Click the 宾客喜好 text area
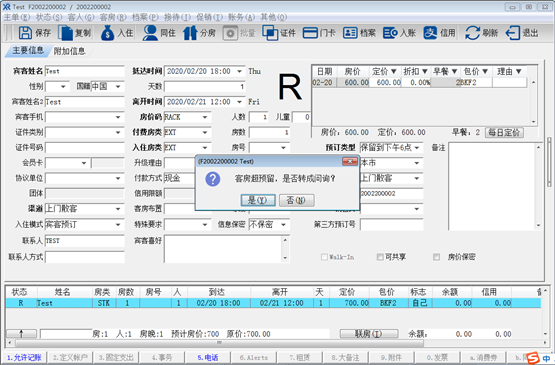Viewport: 555px width, 365px height. 223,249
